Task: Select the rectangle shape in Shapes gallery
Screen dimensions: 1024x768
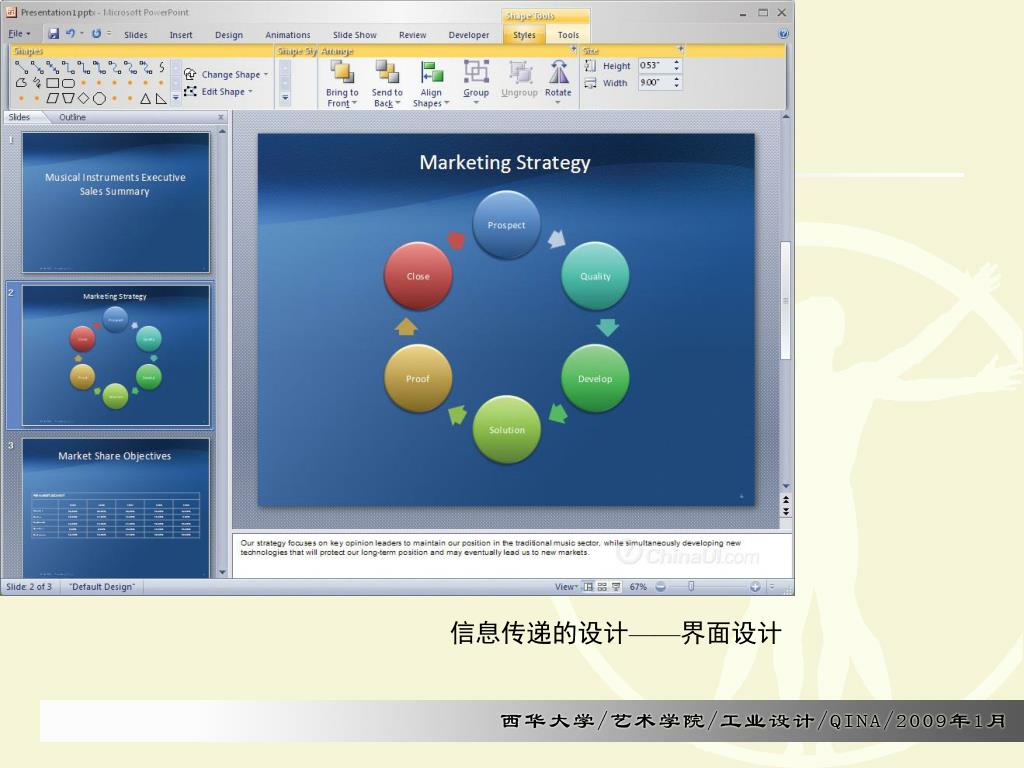Action: click(53, 83)
